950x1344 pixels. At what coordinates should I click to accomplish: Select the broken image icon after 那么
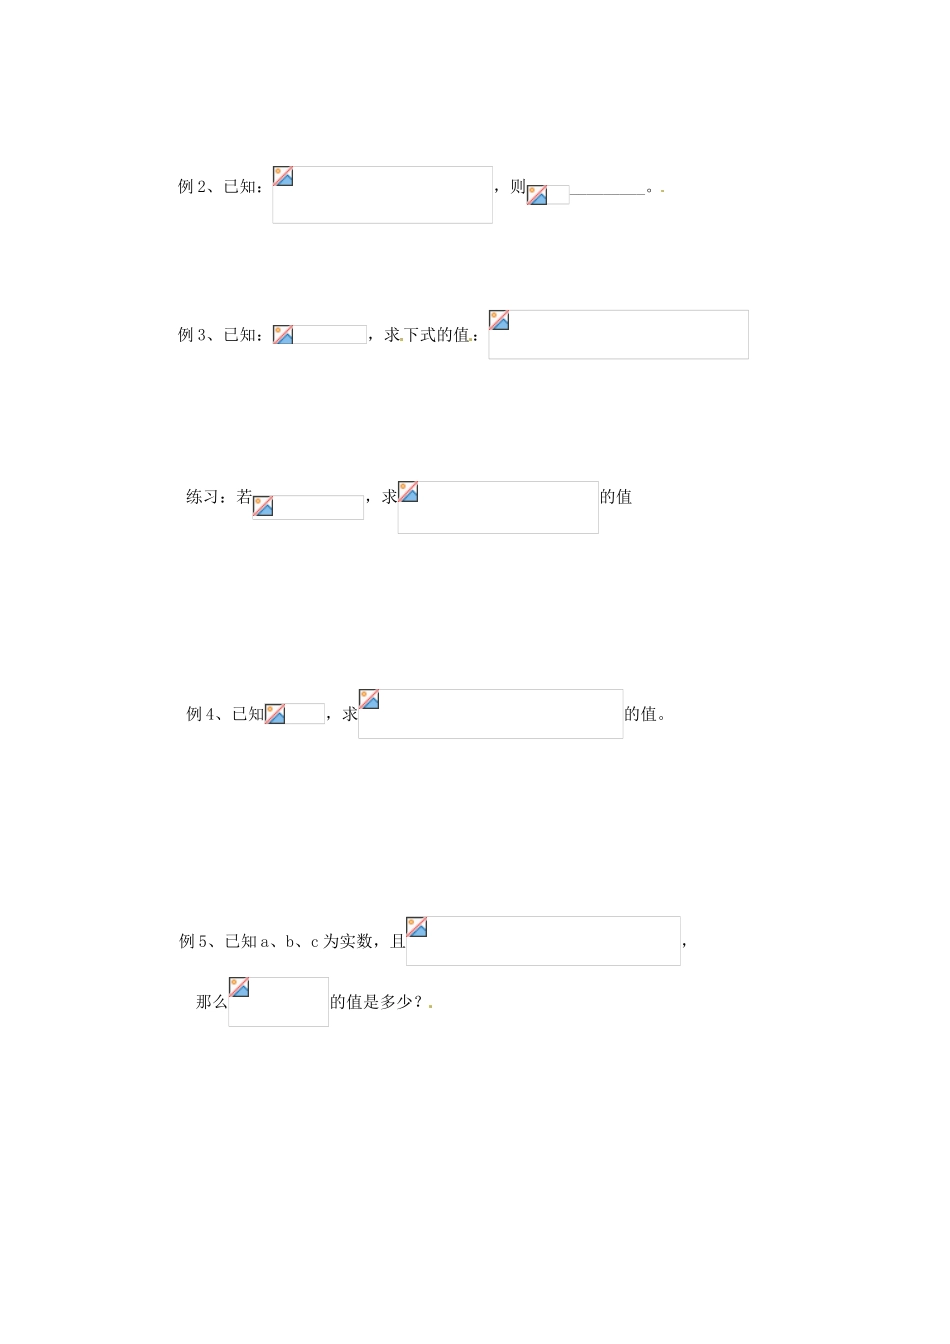tap(239, 988)
